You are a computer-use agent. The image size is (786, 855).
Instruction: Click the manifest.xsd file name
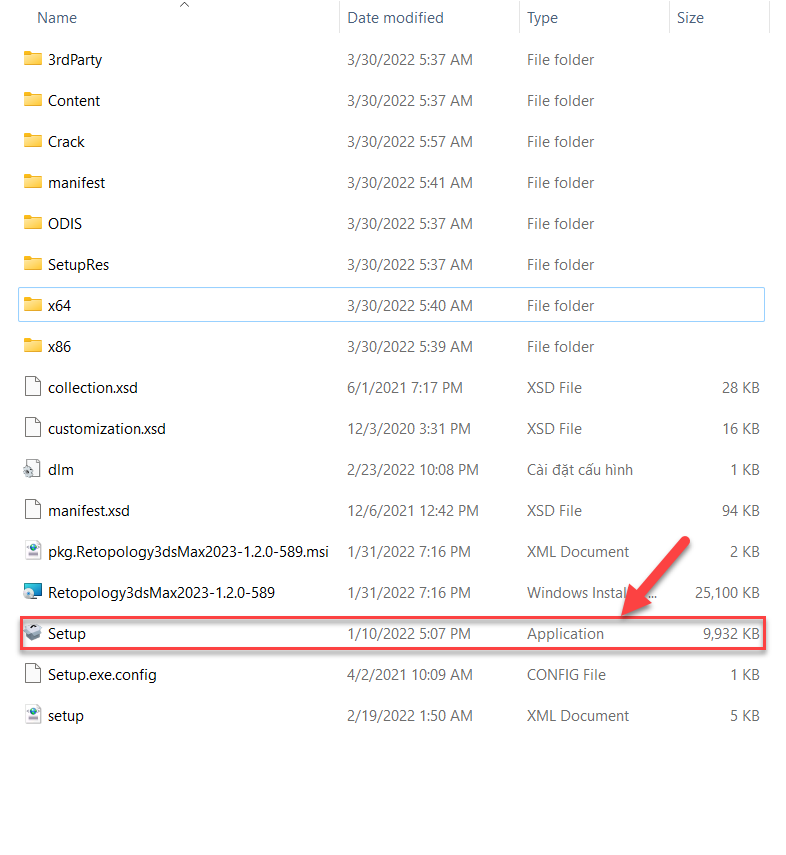tap(88, 510)
